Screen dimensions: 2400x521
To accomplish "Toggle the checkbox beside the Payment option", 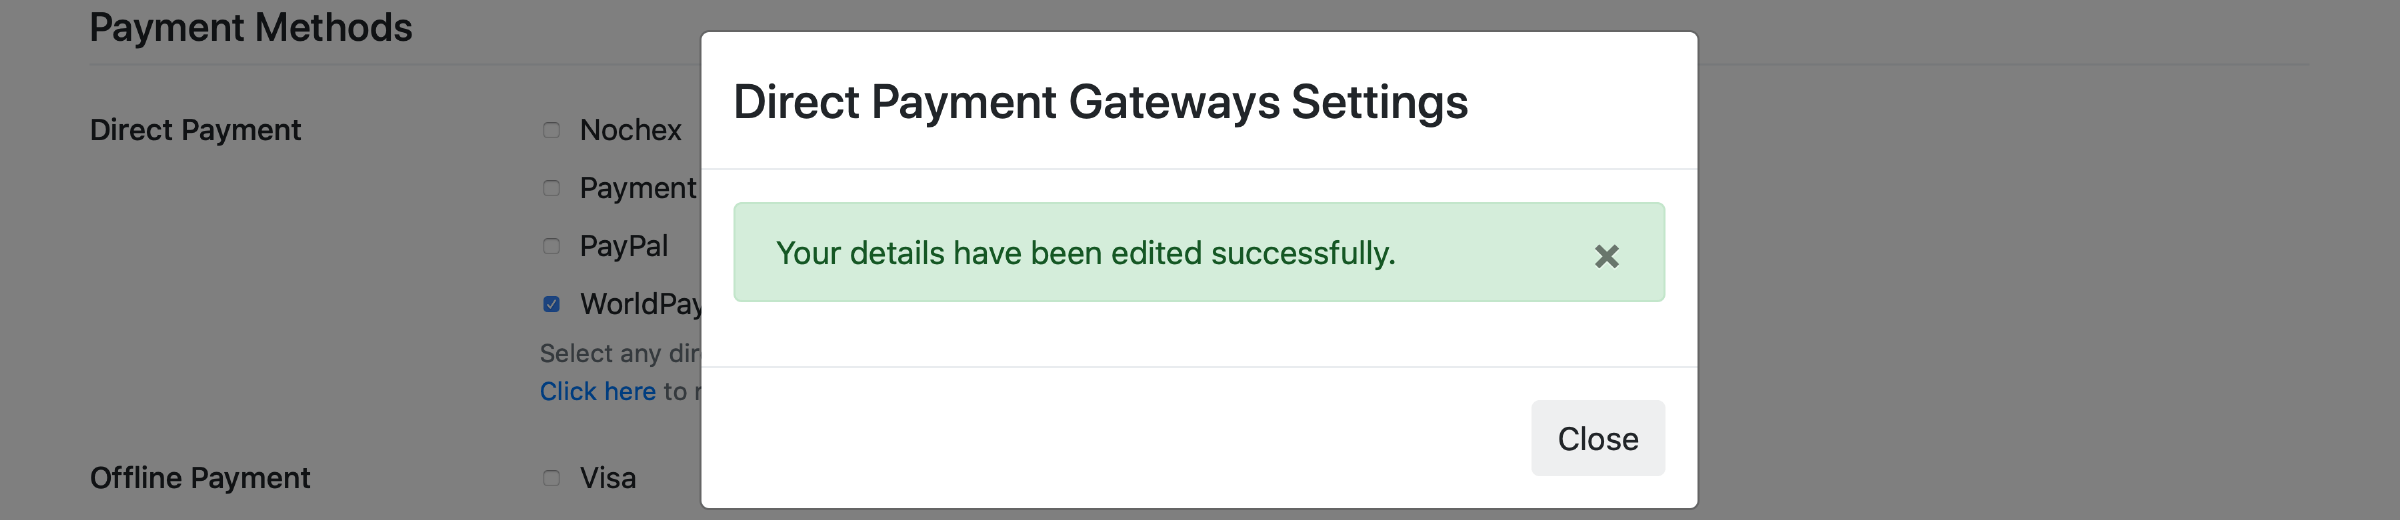I will (551, 188).
